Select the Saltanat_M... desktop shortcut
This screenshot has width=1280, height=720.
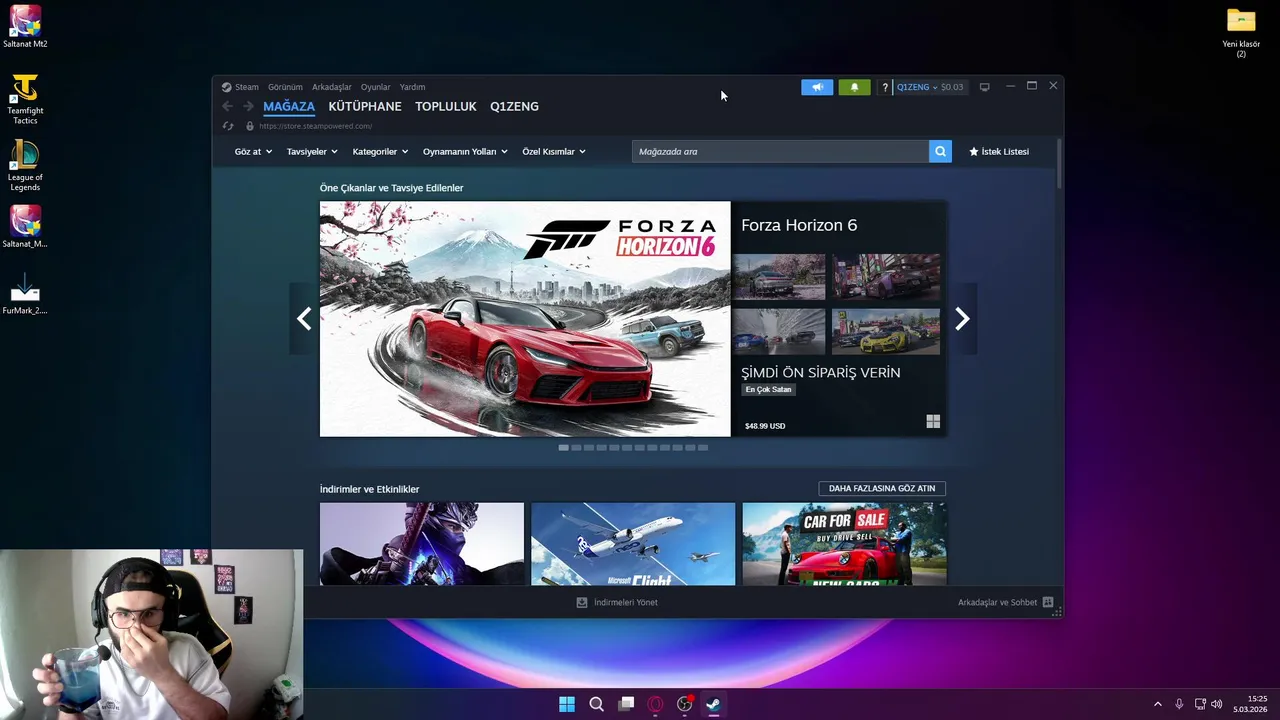tap(25, 227)
